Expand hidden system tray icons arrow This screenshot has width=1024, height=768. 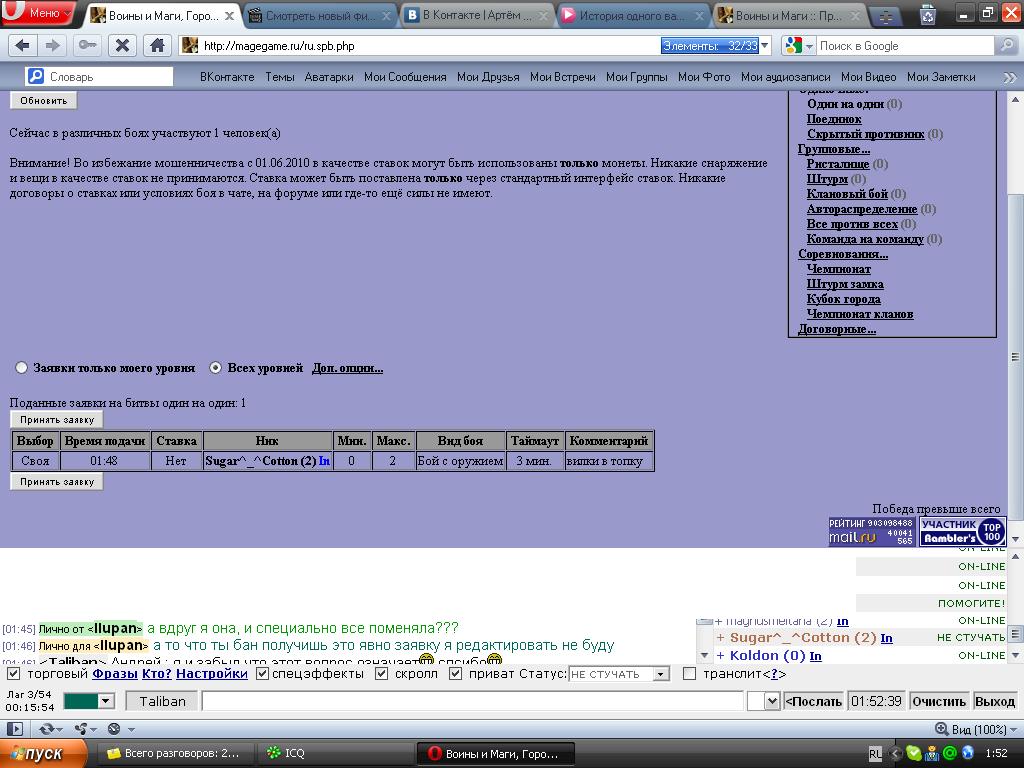[x=895, y=754]
